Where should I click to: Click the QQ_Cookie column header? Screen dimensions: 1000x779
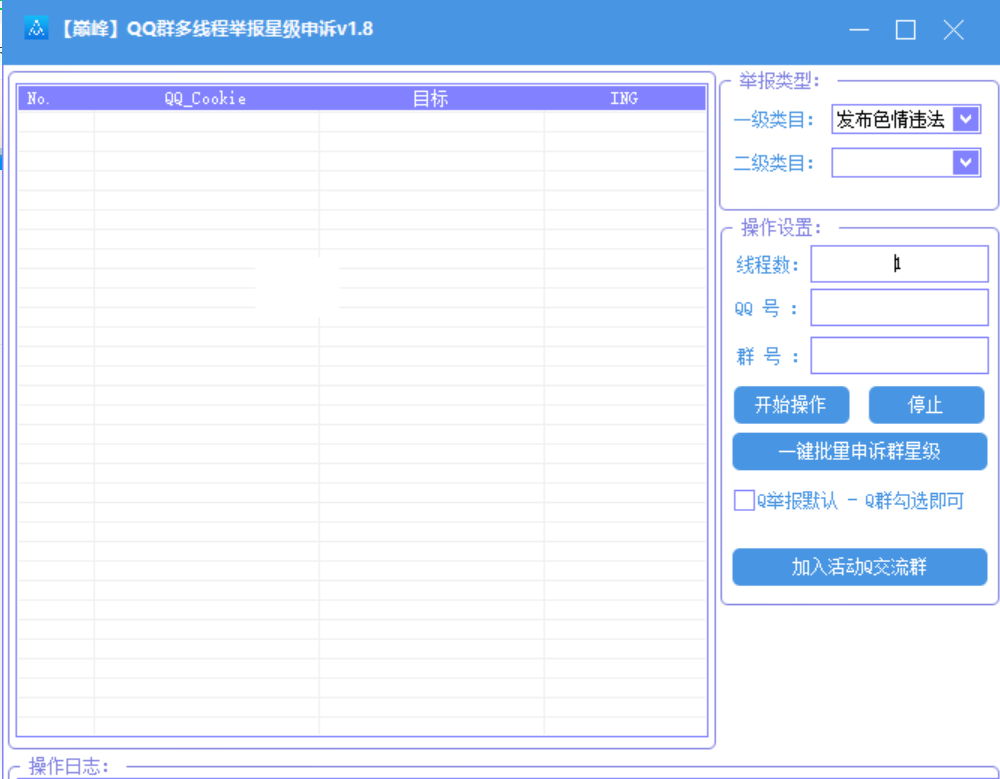point(205,98)
